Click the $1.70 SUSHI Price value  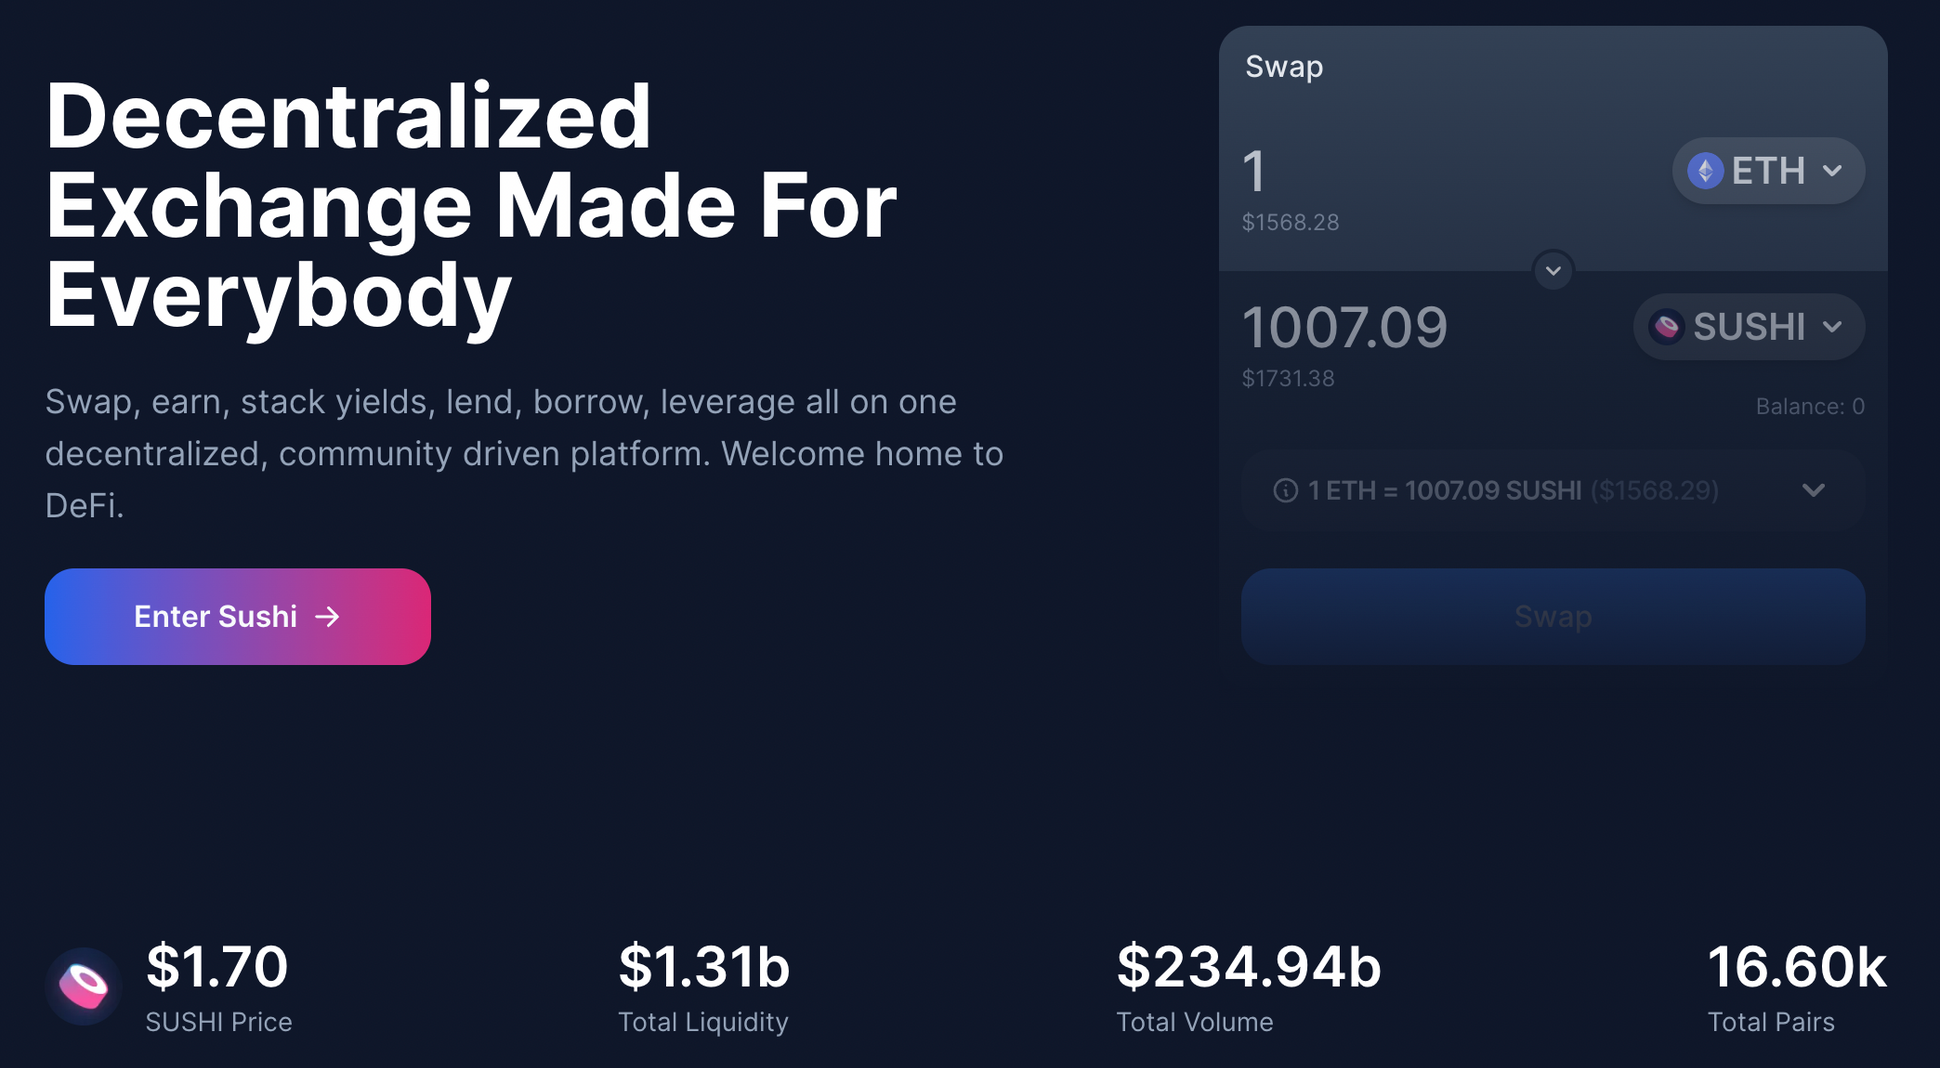[217, 967]
